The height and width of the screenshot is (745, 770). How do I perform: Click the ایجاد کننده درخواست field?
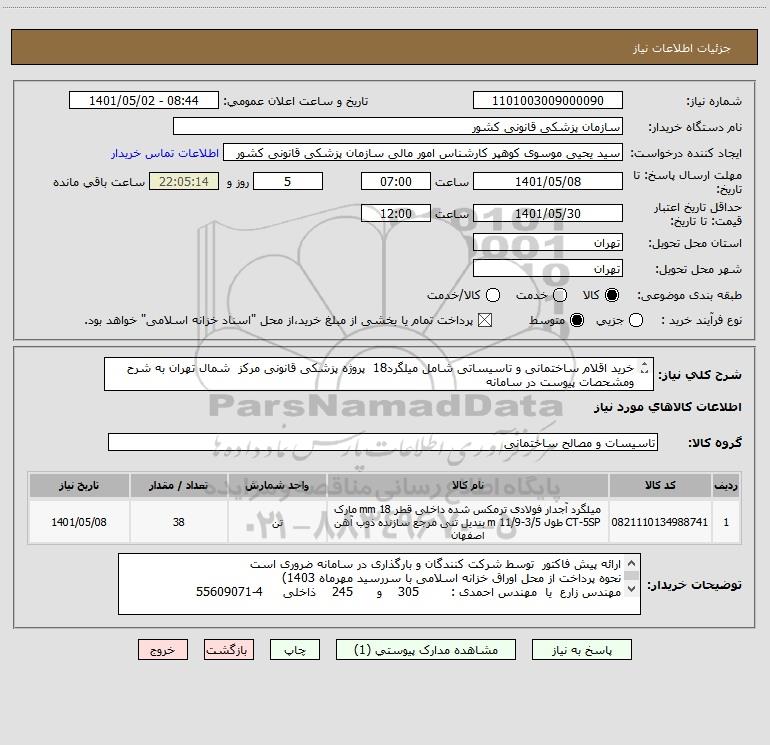coord(423,152)
